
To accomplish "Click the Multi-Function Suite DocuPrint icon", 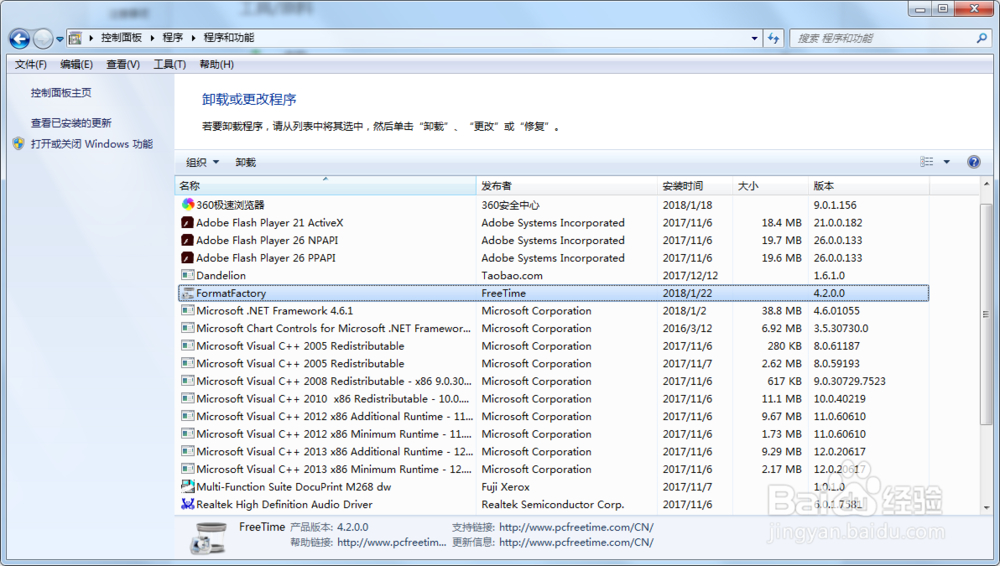I will (x=188, y=486).
